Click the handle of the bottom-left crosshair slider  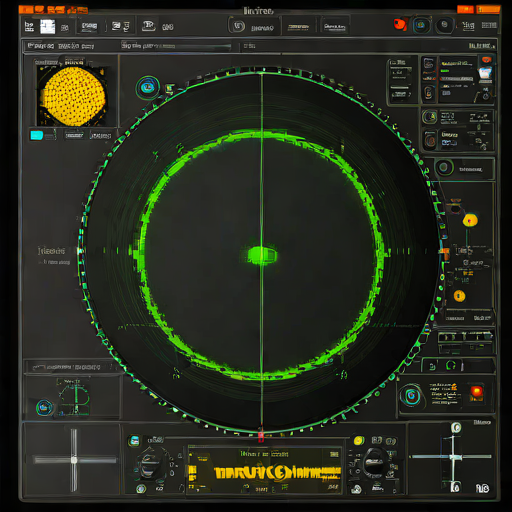tap(74, 460)
